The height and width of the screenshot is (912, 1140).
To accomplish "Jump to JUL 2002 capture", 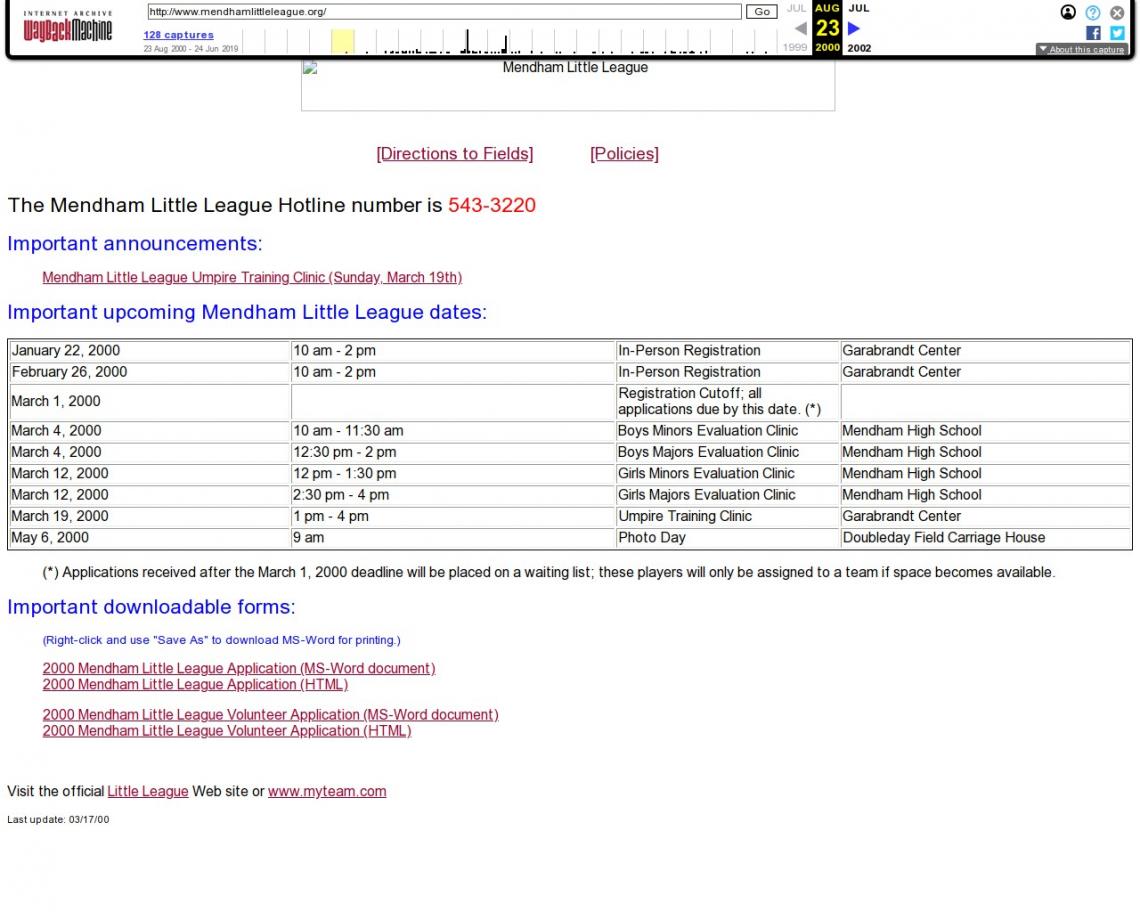I will 859,28.
